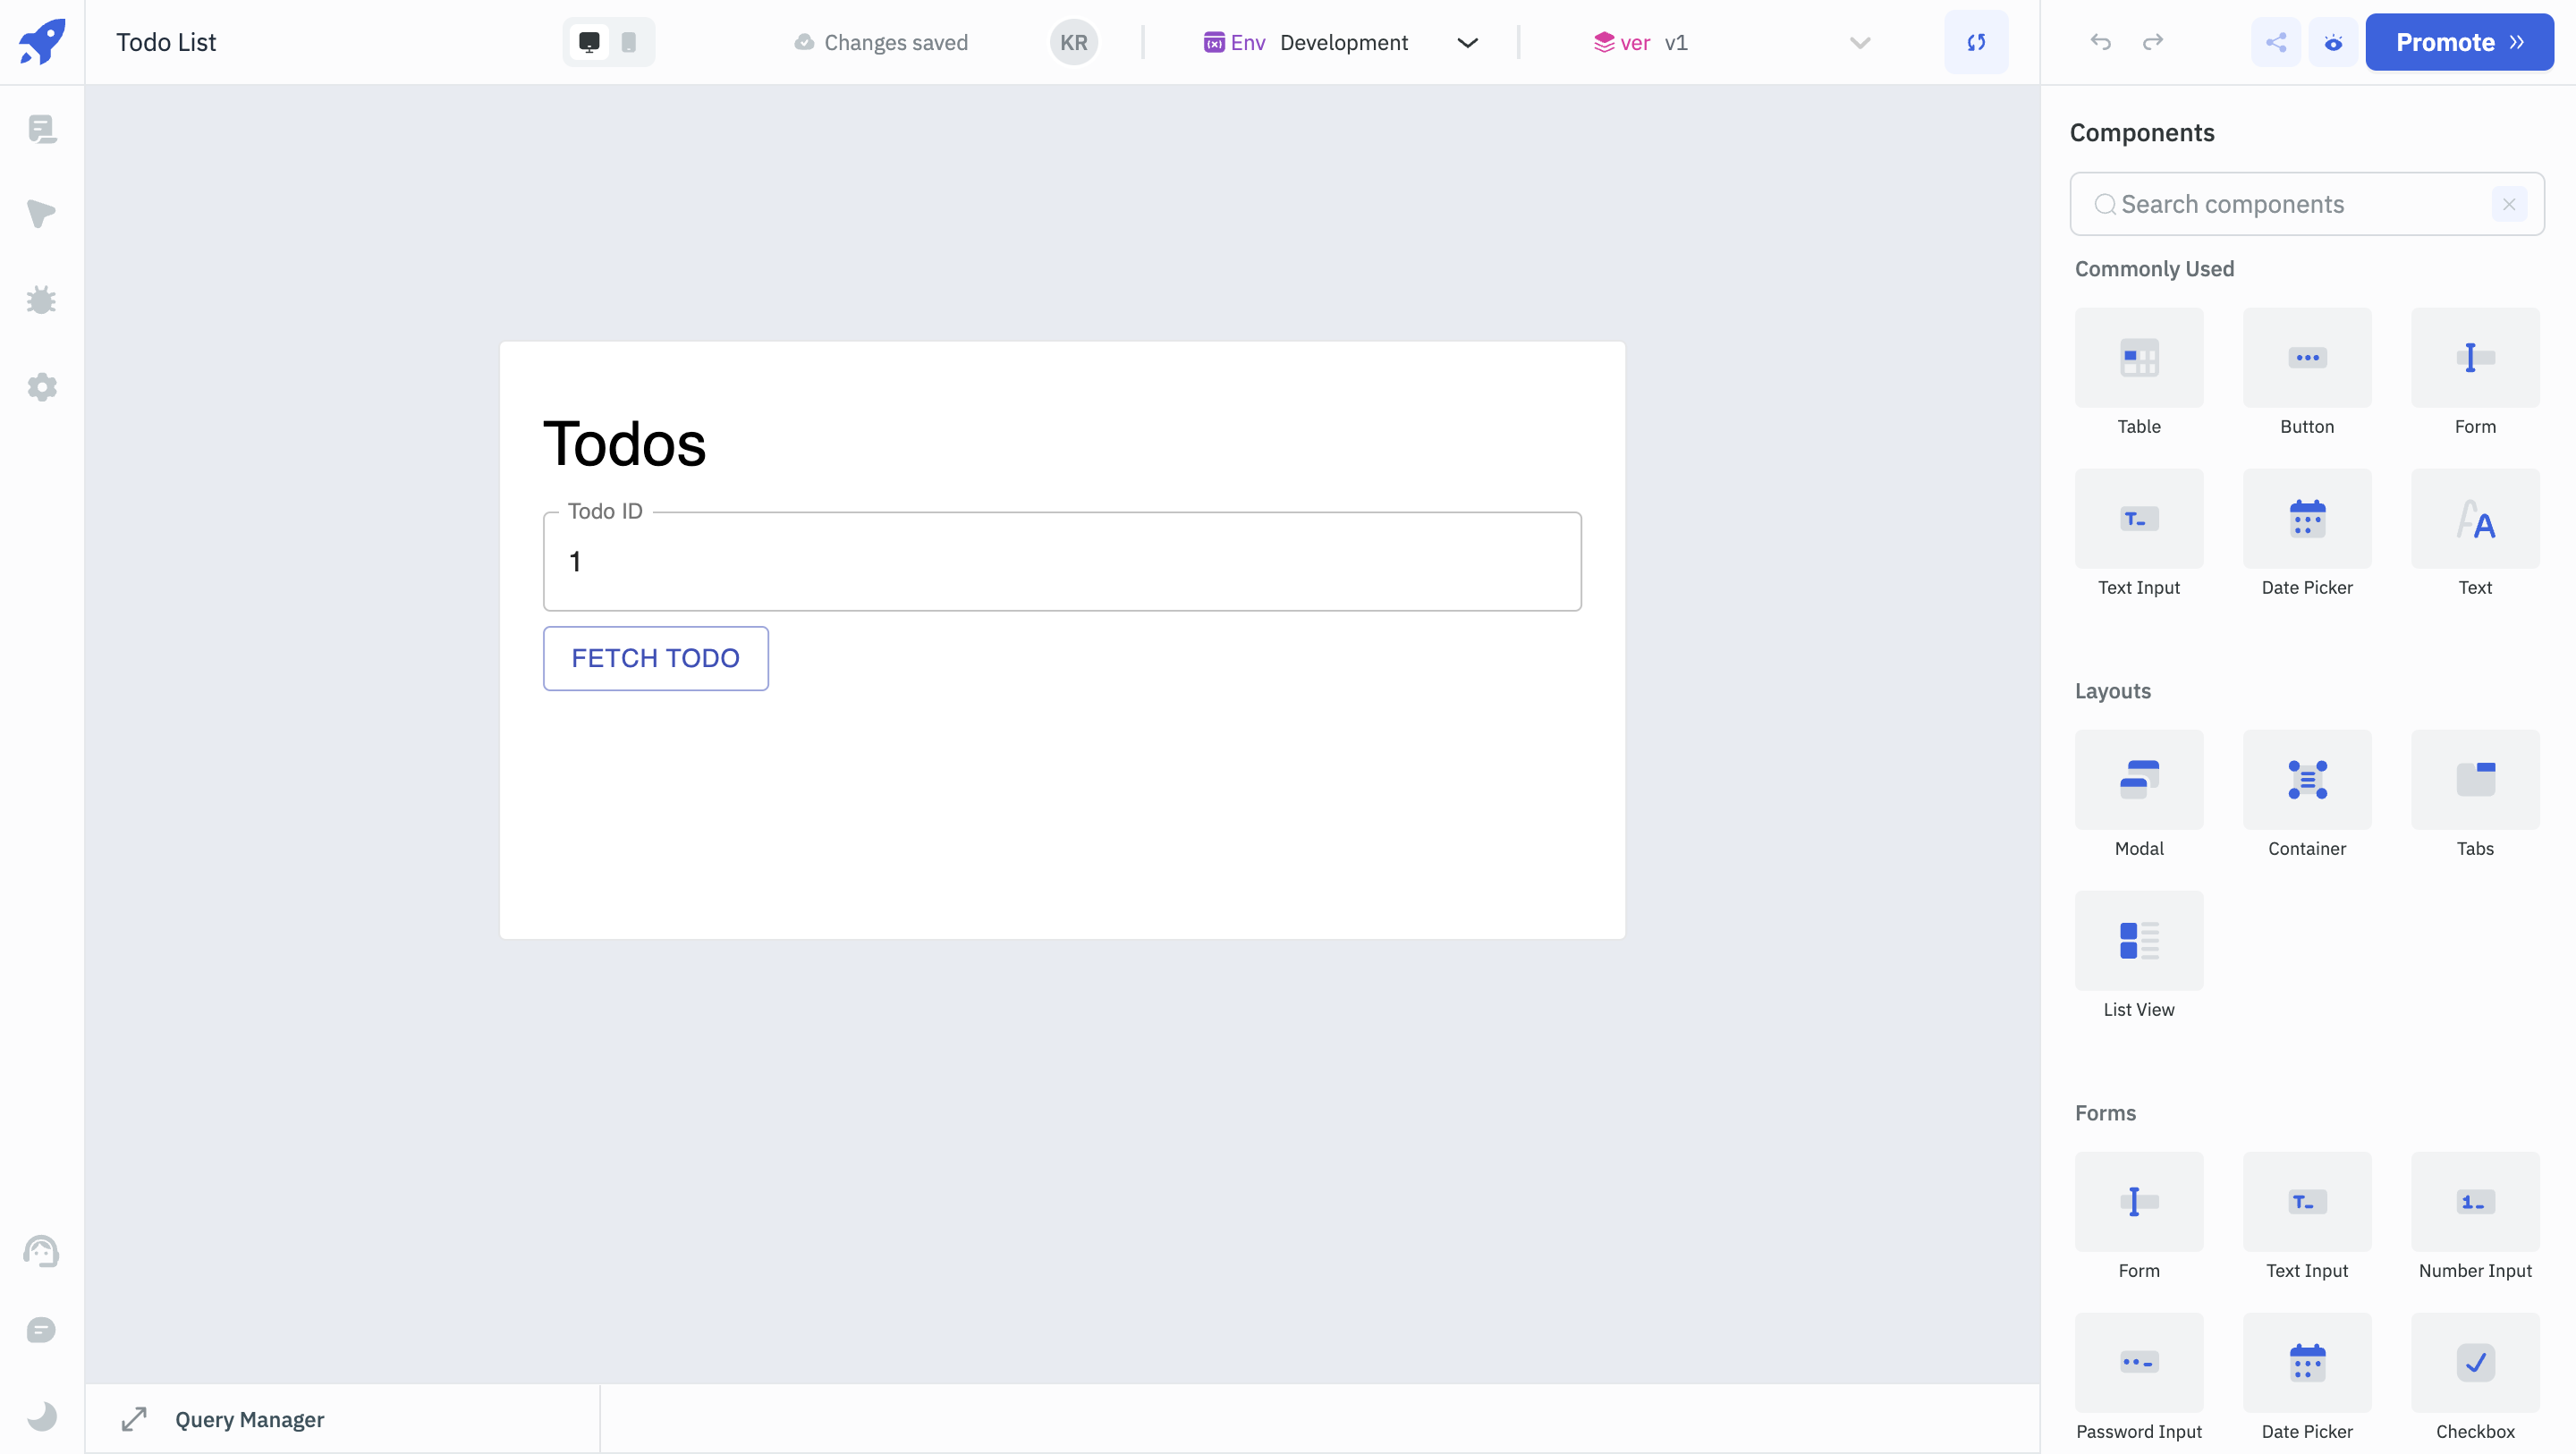Select Date Picker under Commonly Used
This screenshot has width=2576, height=1454.
click(x=2307, y=534)
